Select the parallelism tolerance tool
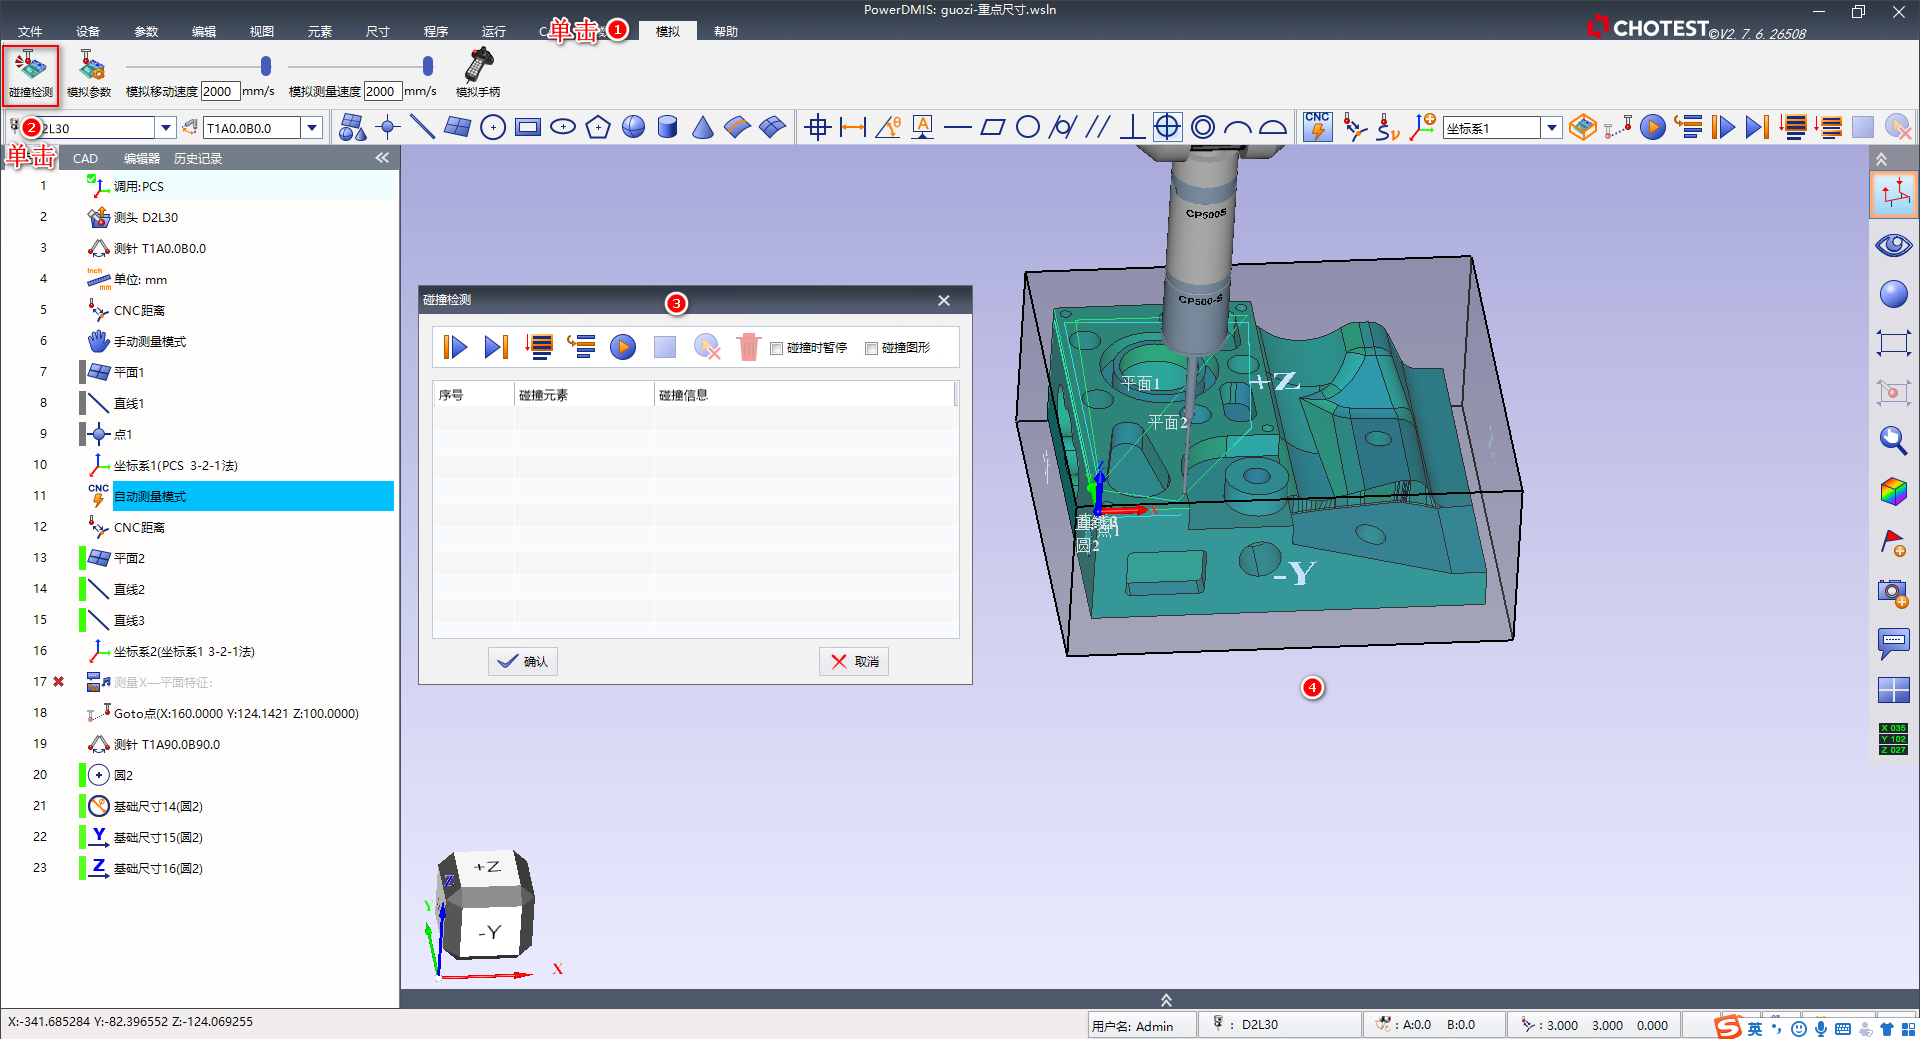Screen dimensions: 1920x1039 coord(1098,127)
